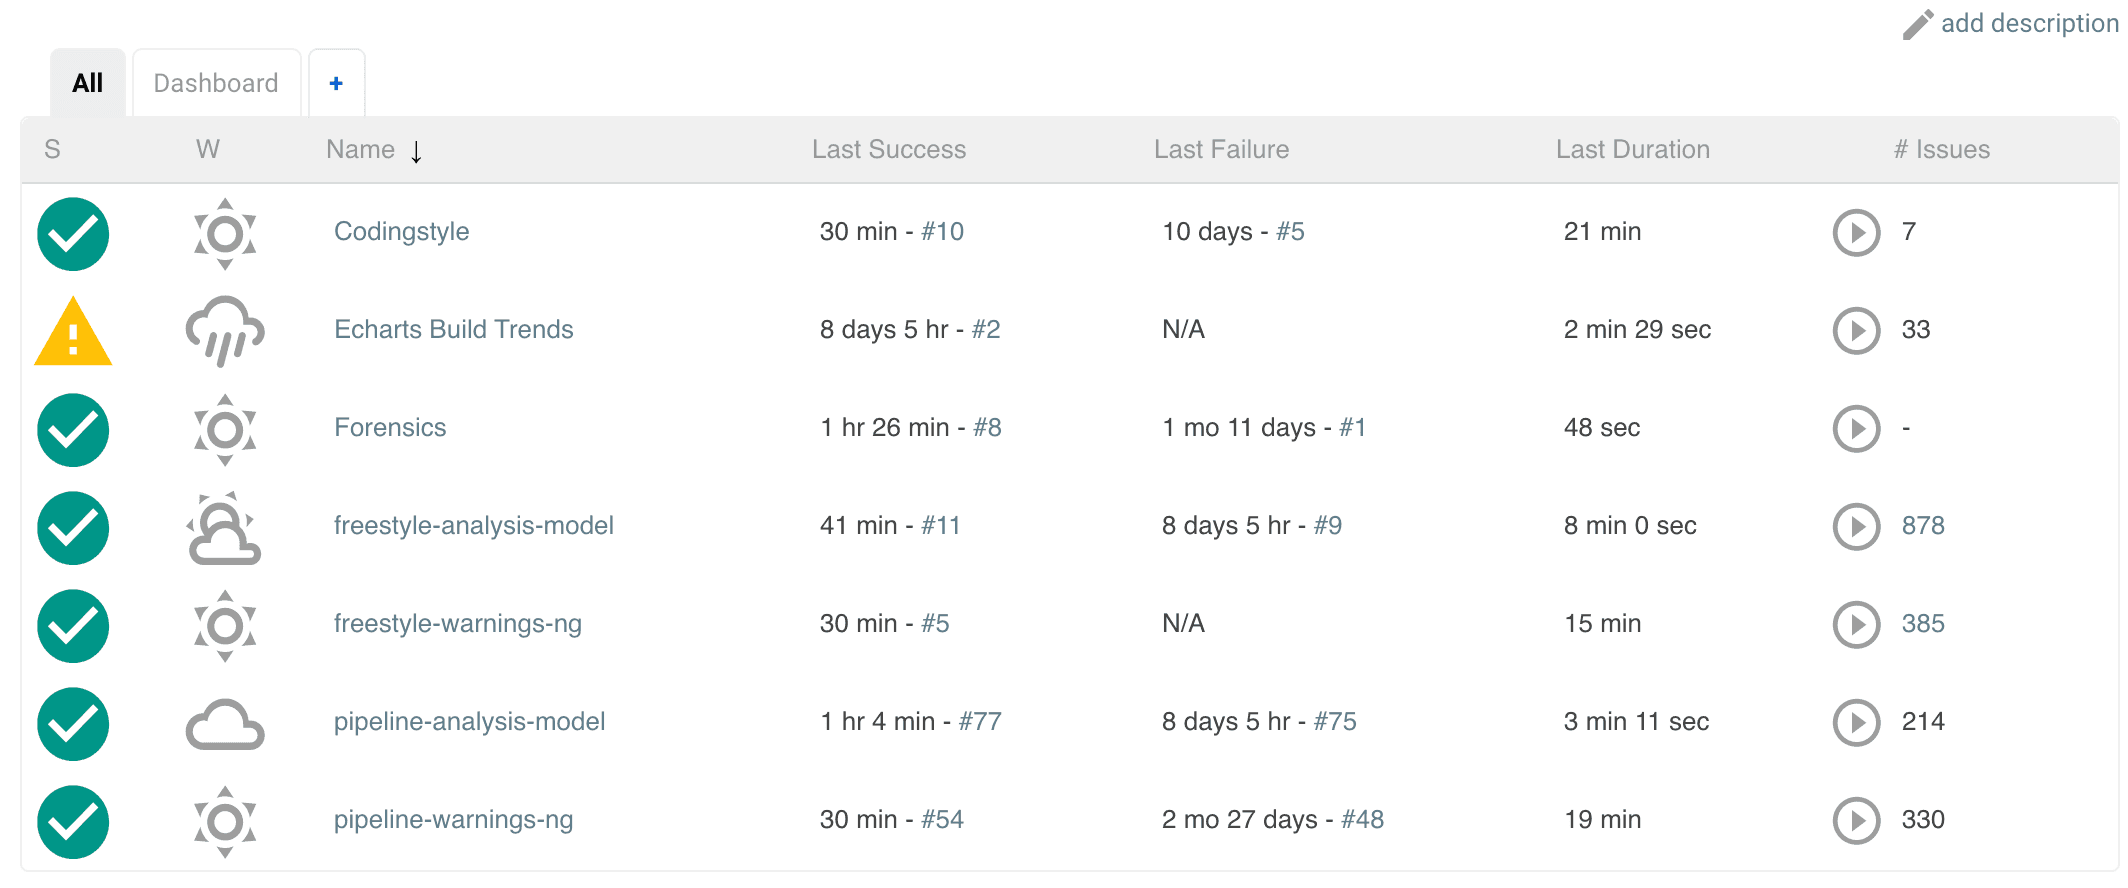This screenshot has width=2128, height=888.
Task: Click the rainy weather icon for Echarts
Action: tap(225, 331)
